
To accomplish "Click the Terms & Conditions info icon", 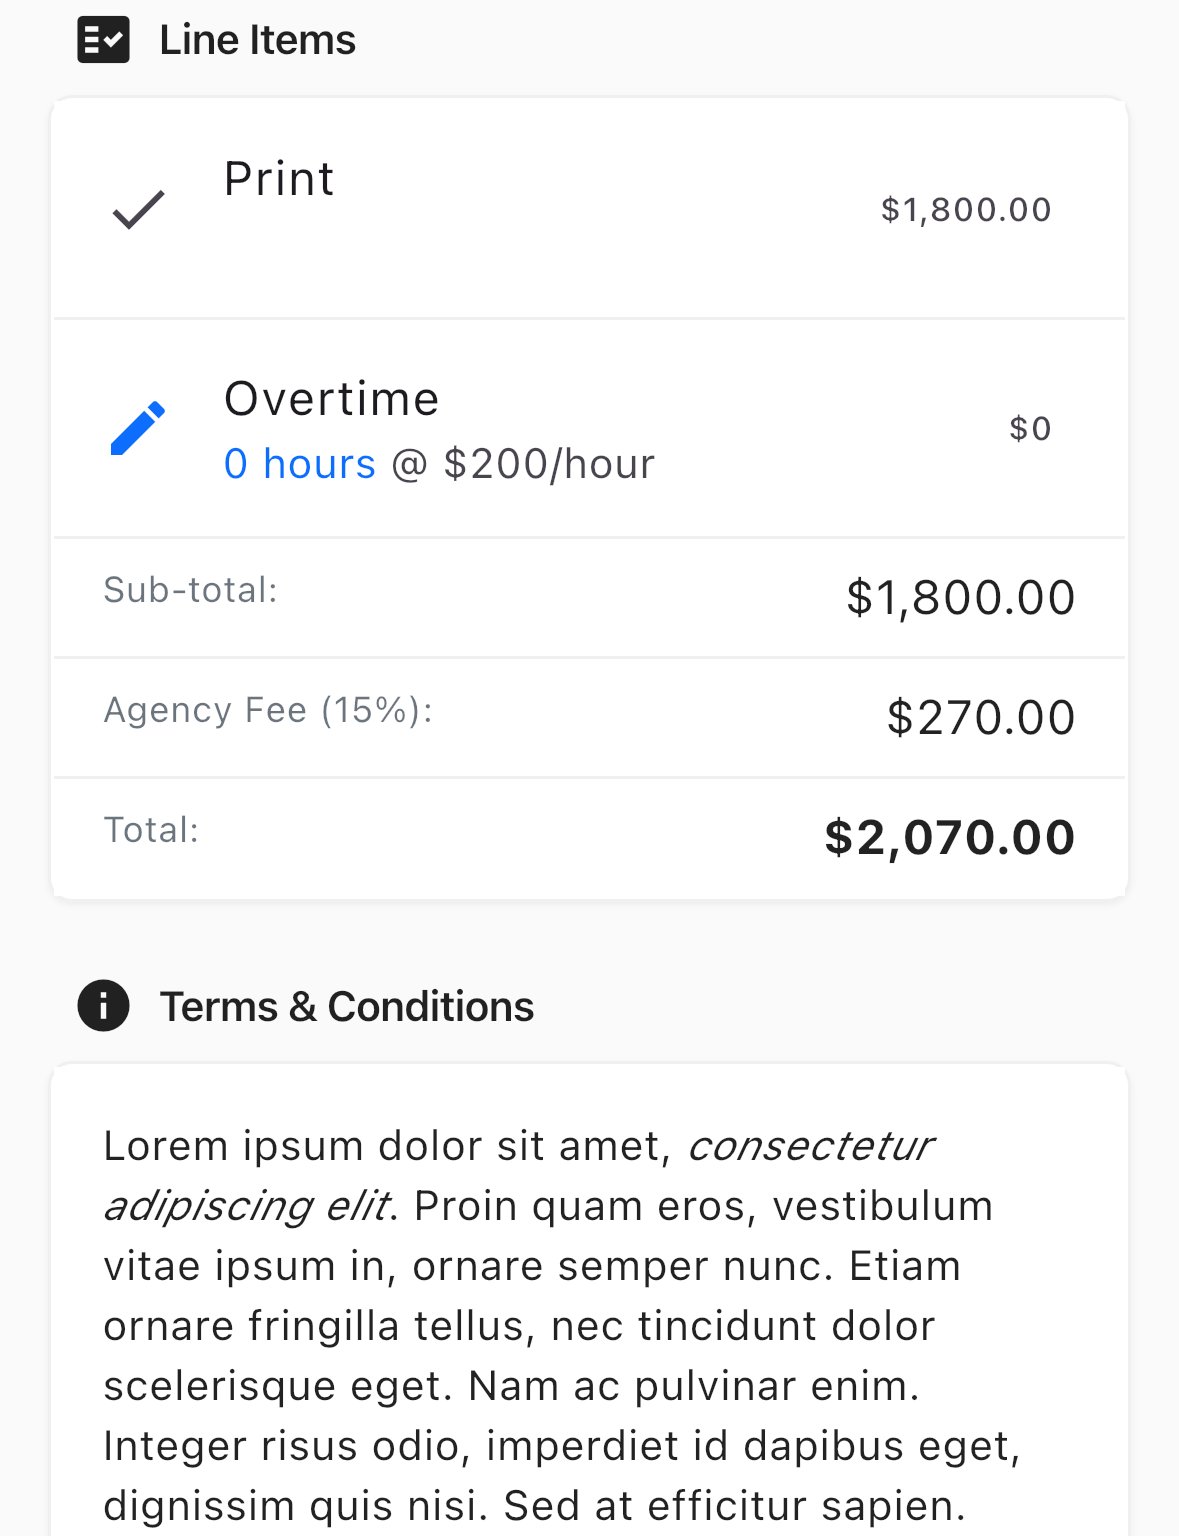I will [x=103, y=1005].
